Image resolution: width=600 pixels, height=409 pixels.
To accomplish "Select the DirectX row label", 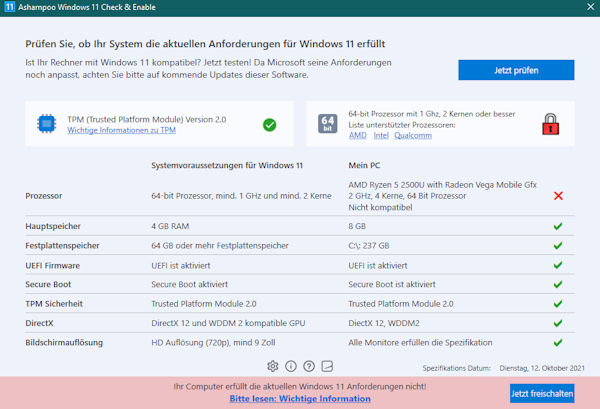I will 39,323.
